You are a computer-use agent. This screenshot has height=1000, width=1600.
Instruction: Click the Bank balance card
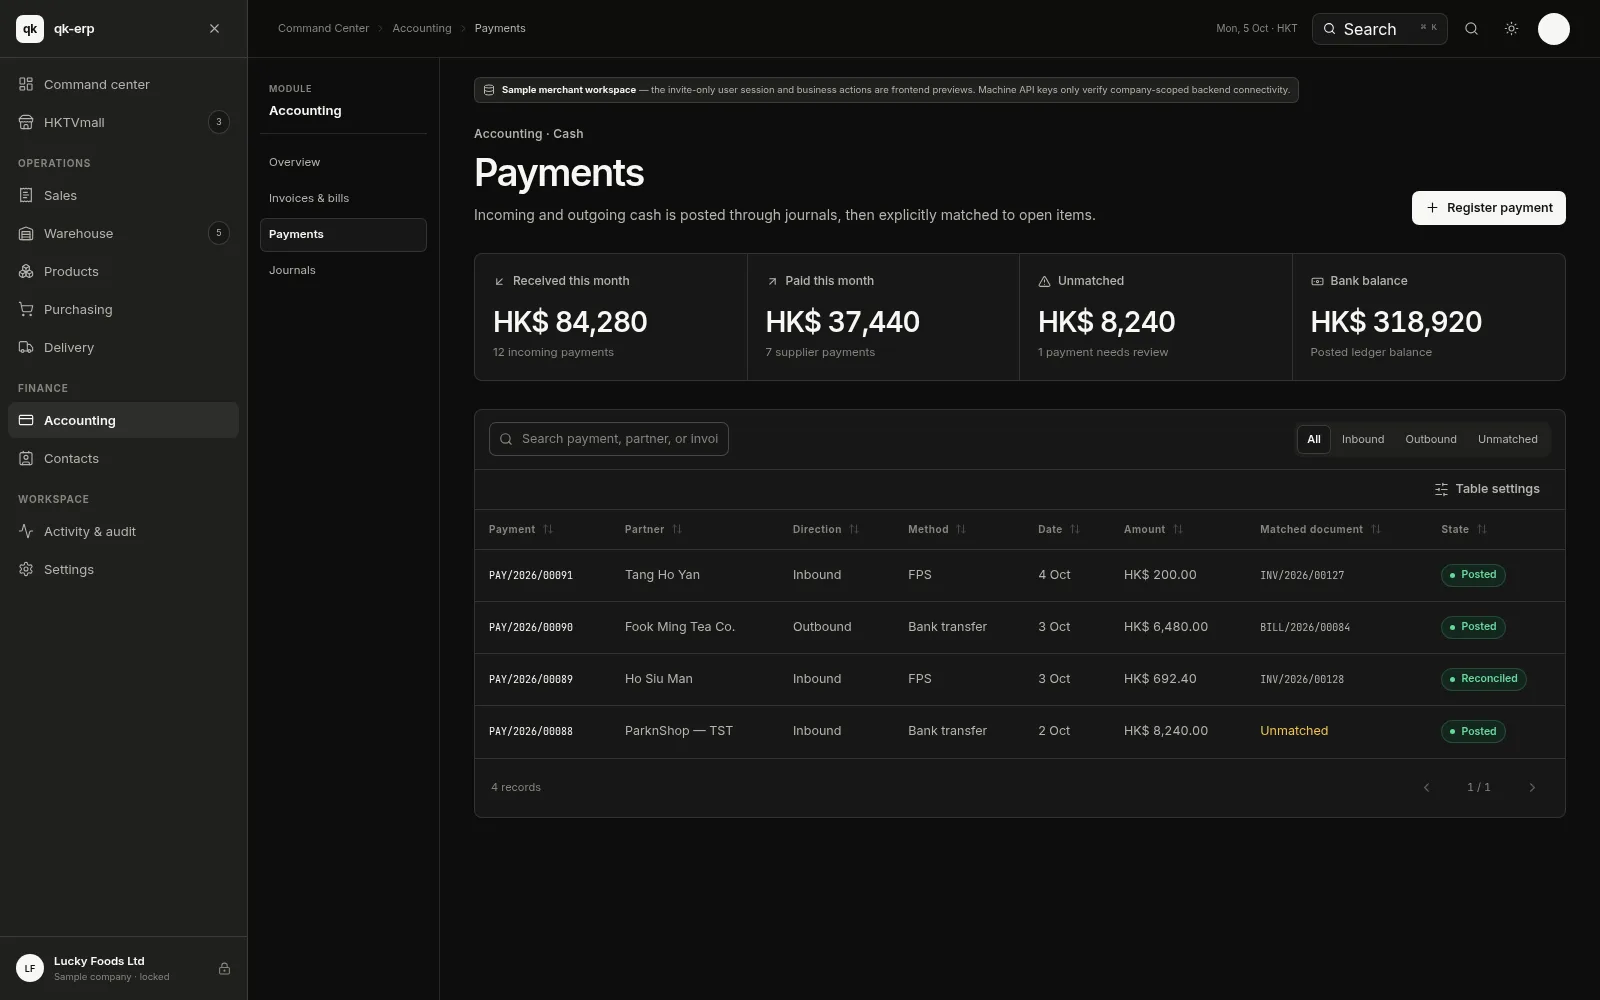coord(1429,317)
